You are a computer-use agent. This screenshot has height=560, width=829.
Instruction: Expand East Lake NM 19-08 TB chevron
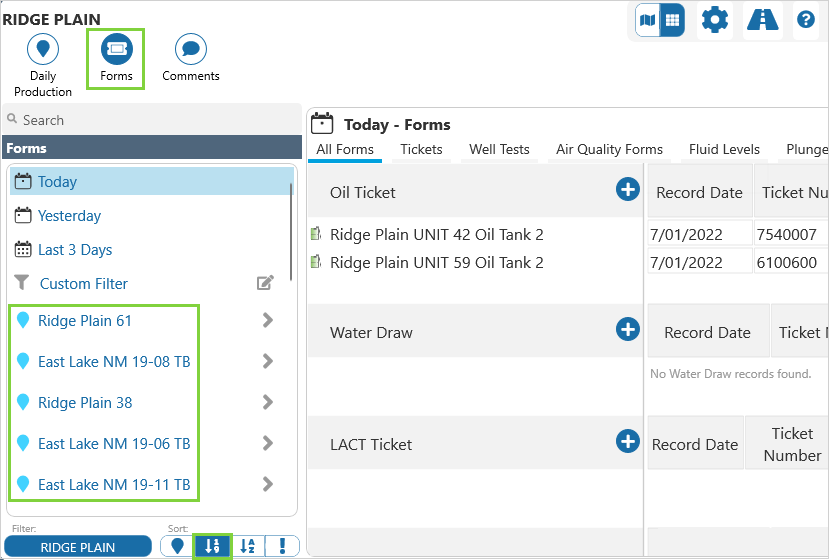[x=267, y=362]
